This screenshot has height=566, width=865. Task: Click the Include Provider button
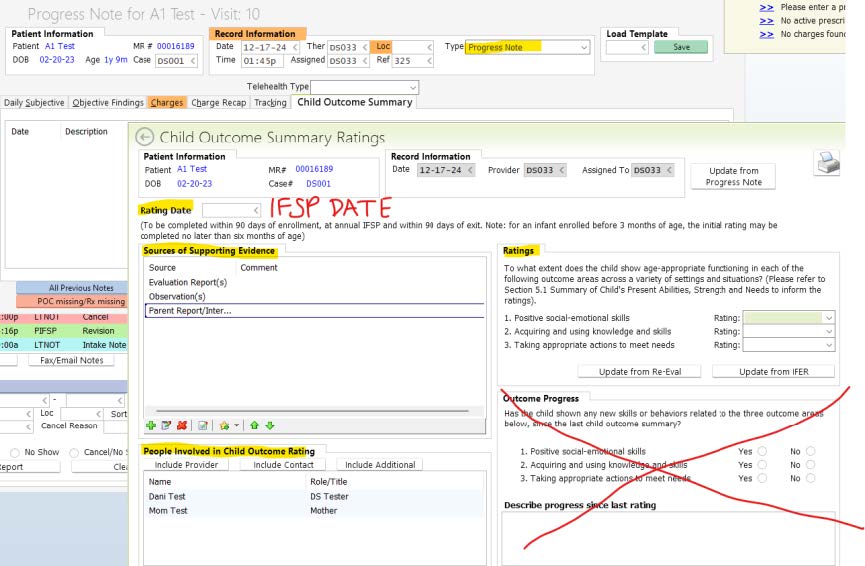click(186, 465)
